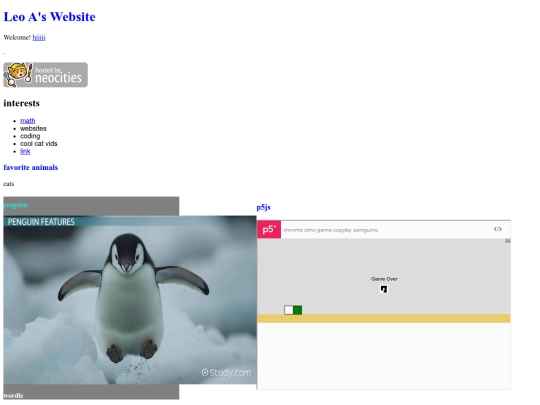
Task: Click the 'penguins' heading above the image
Action: 15,205
